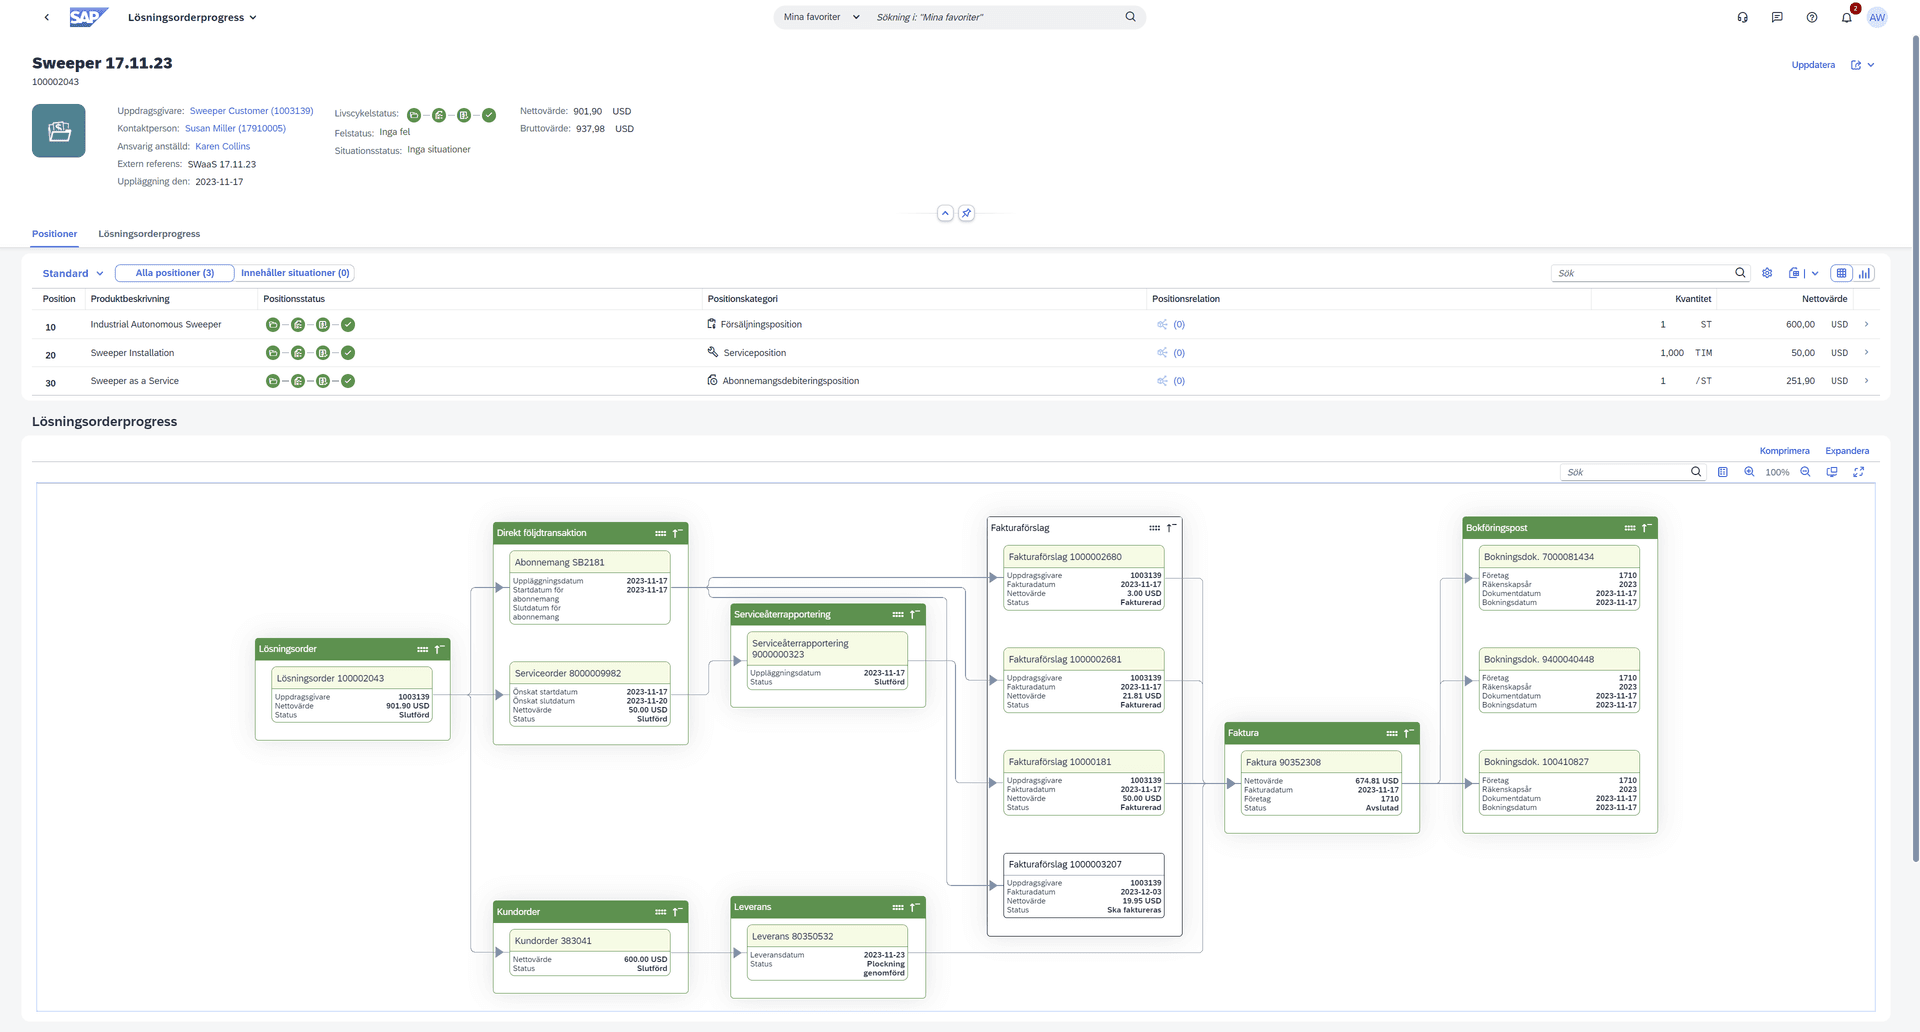Open position 10 details chevron
Screen dimensions: 1920x1032
tap(1866, 324)
